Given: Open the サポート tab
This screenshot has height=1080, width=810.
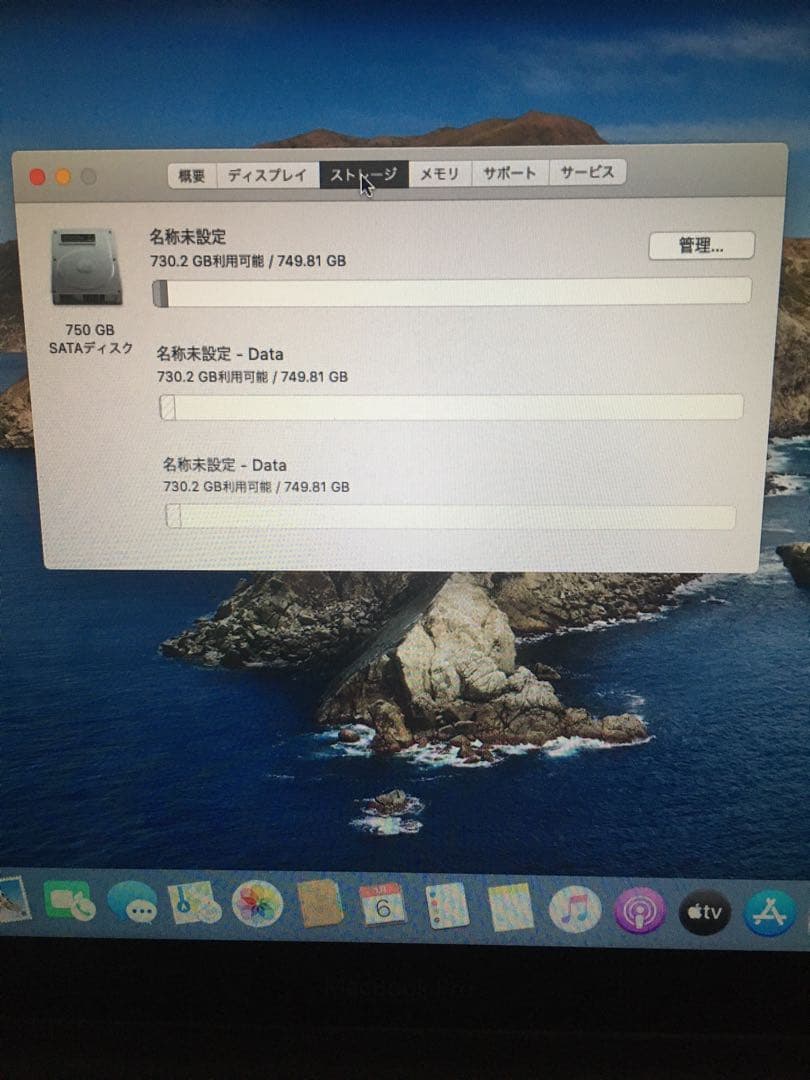Looking at the screenshot, I should 512,172.
